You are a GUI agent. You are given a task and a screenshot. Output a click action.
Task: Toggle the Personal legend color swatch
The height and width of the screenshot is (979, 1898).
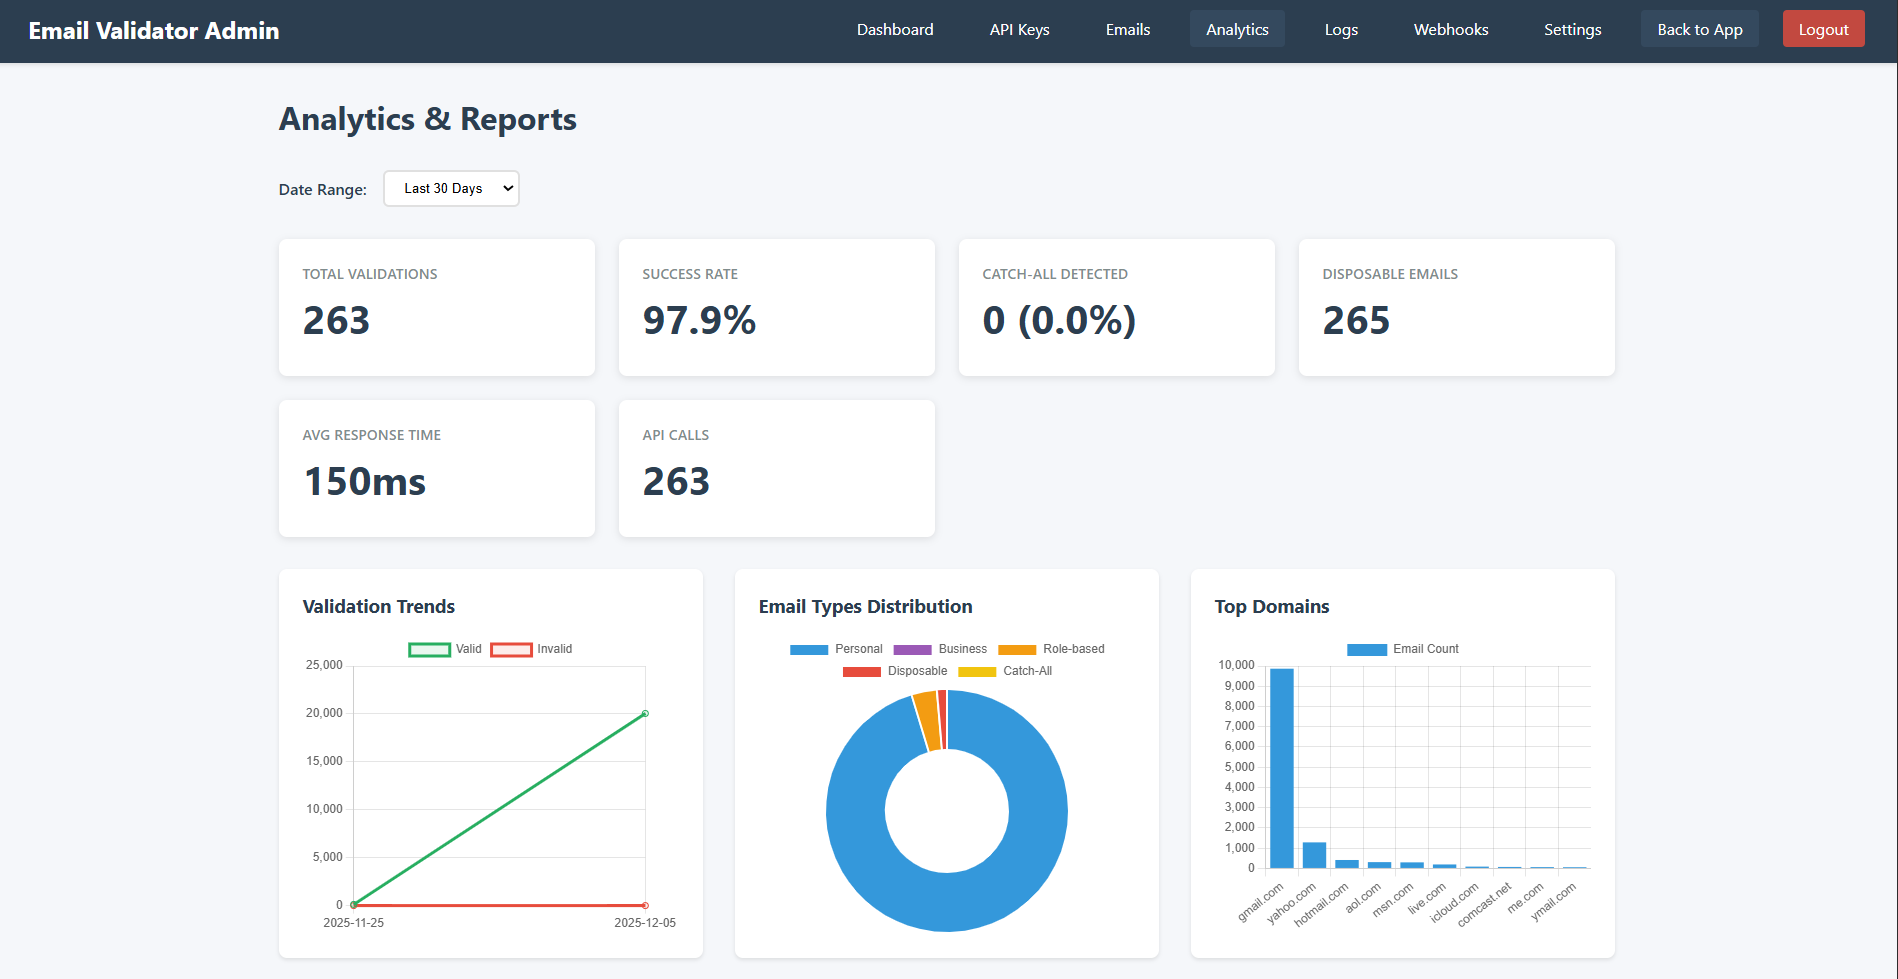click(809, 650)
